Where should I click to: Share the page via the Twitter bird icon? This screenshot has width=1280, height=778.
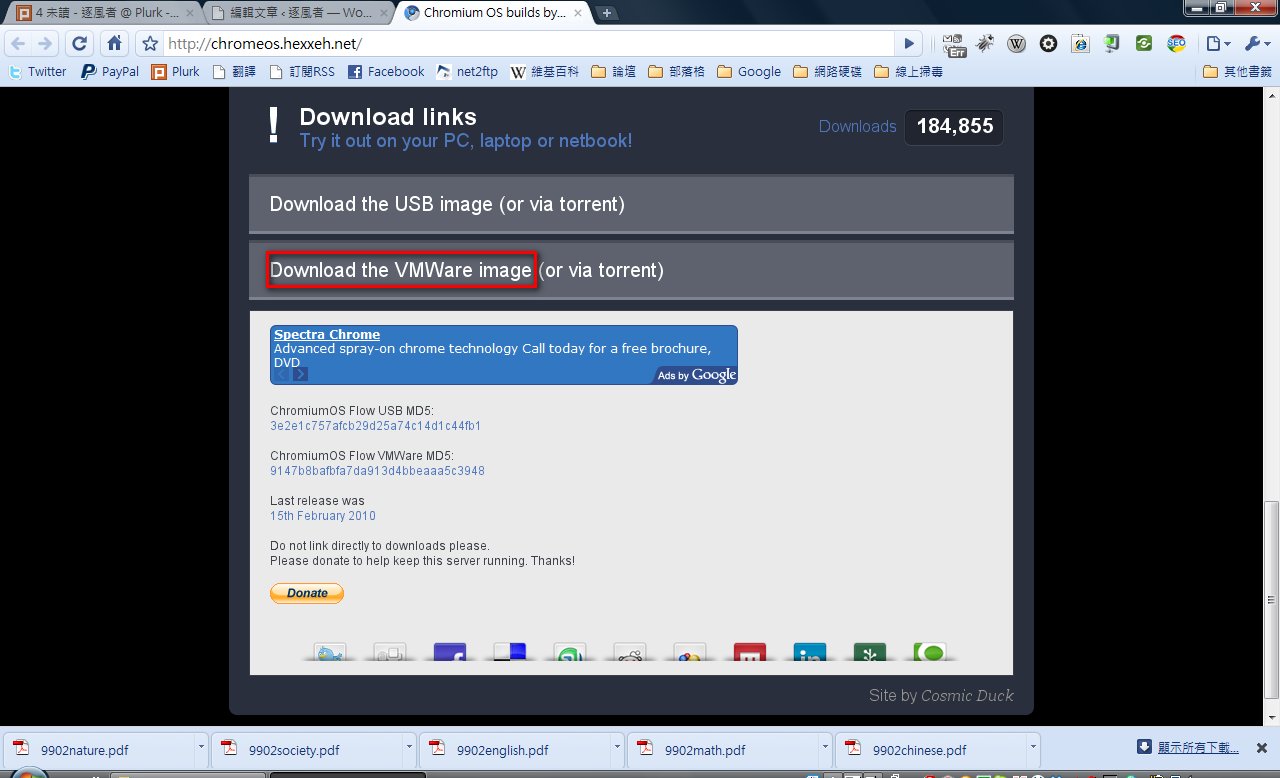(x=330, y=652)
